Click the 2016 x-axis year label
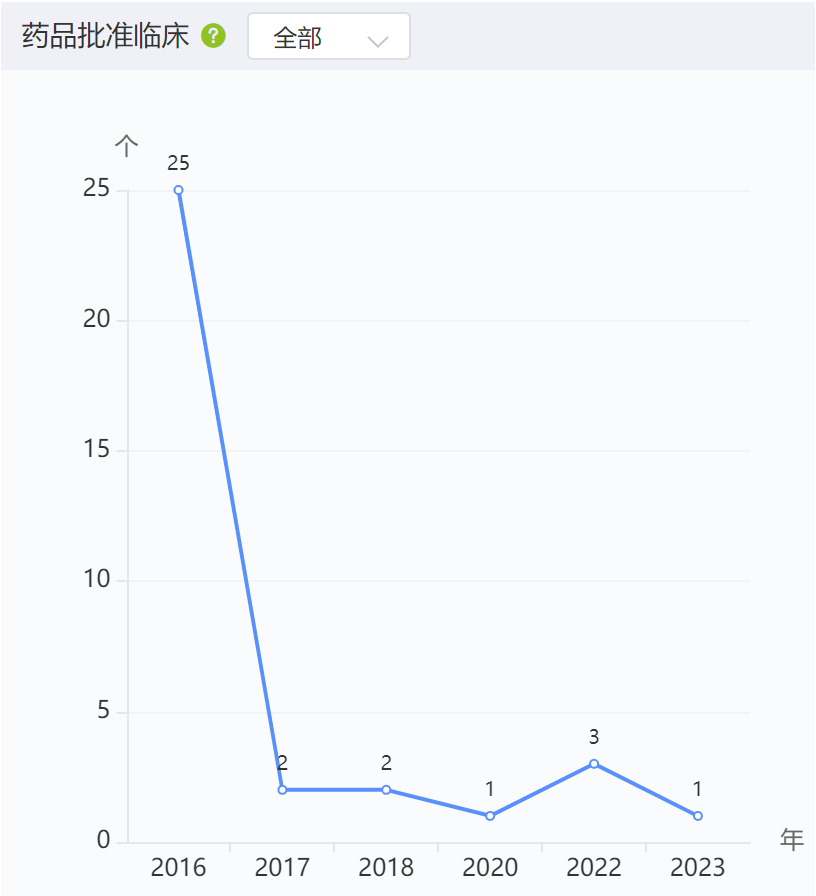Screen dimensions: 816x896 point(178,867)
